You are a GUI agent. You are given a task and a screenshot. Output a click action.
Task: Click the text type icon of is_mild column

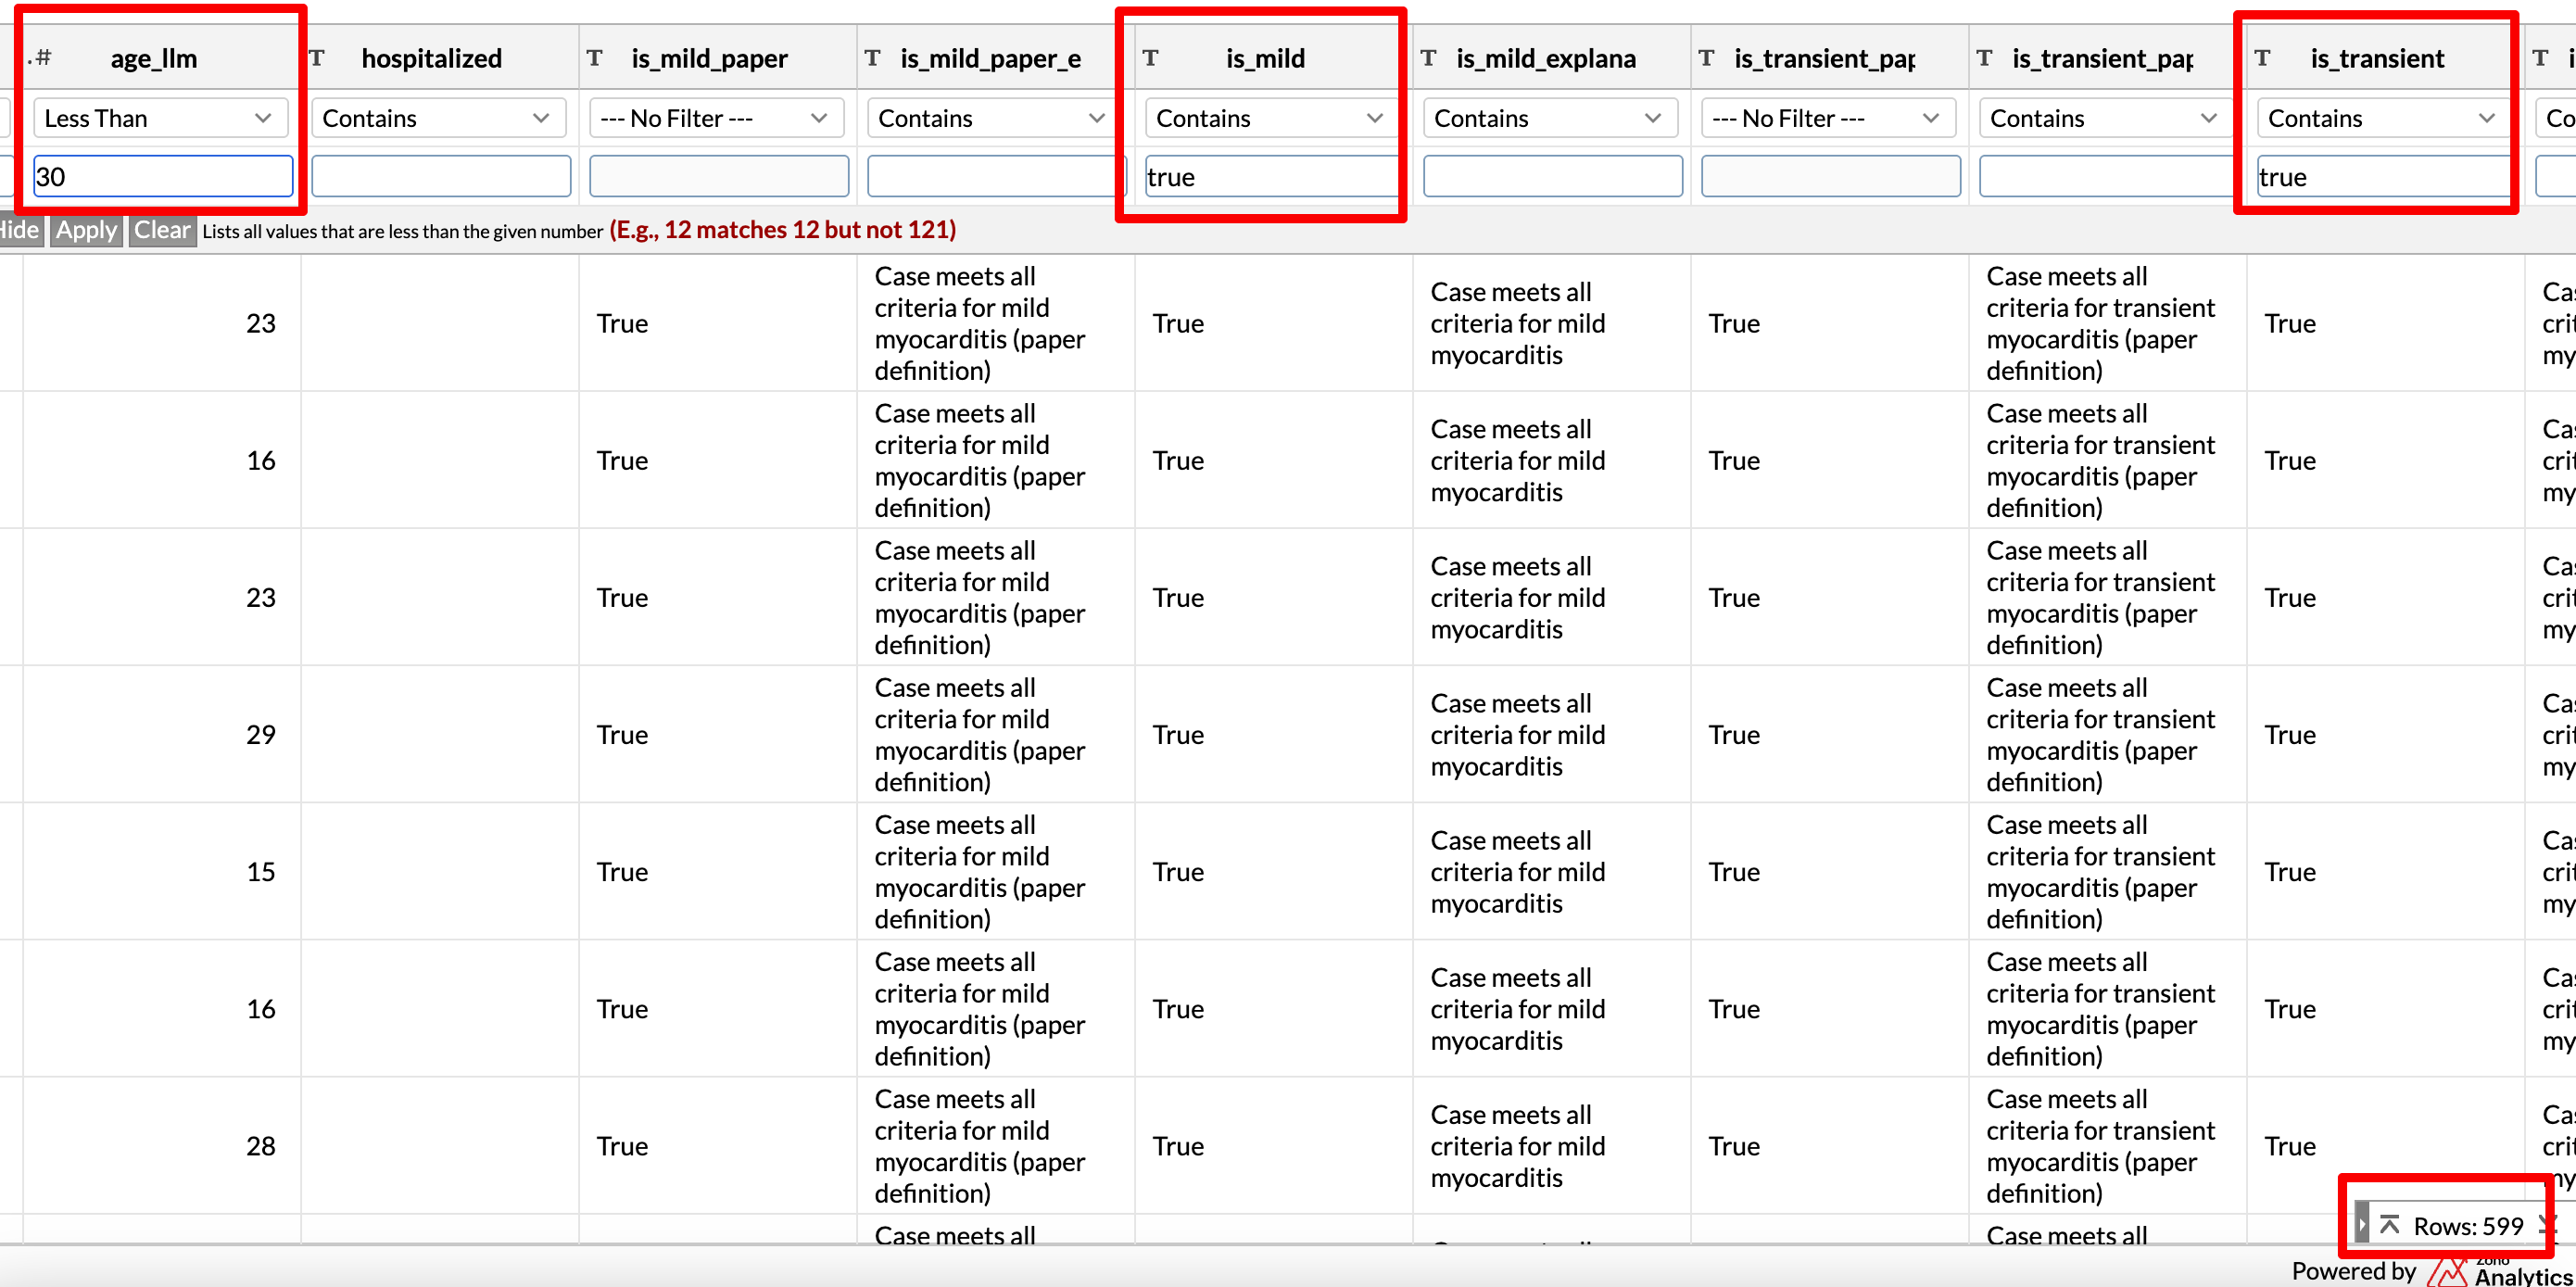click(1150, 58)
